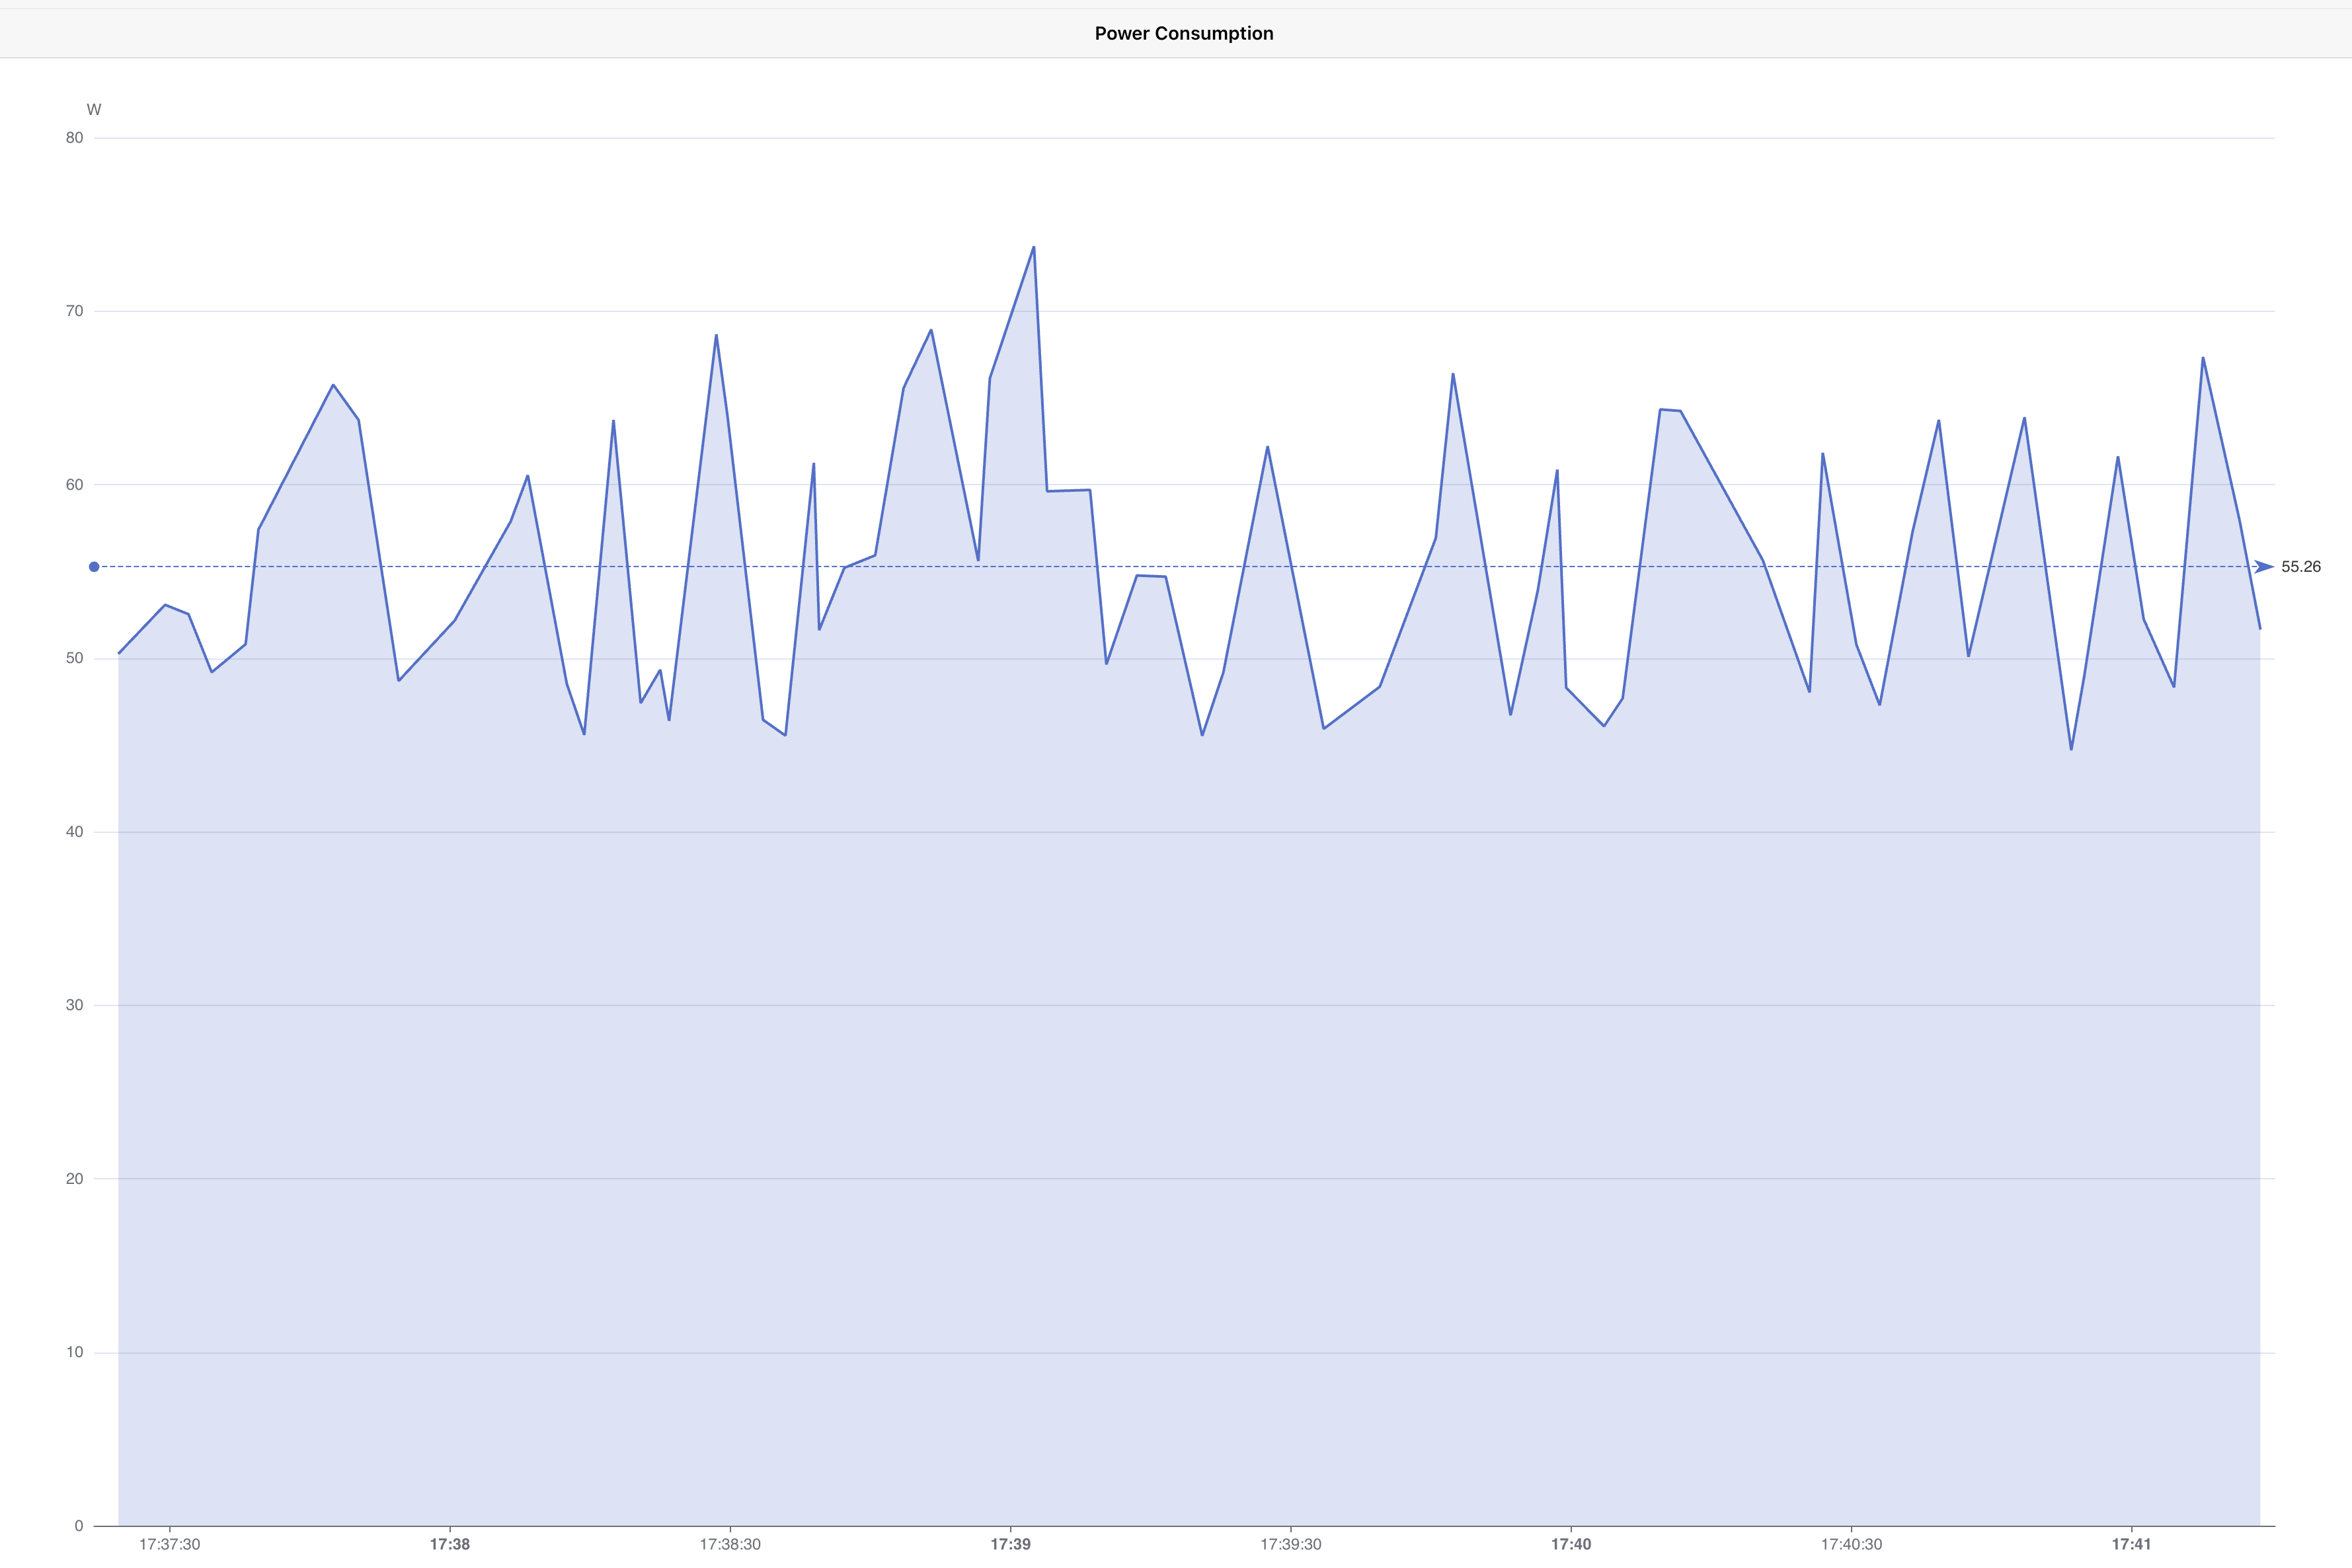Click the average line arrow end marker
The height and width of the screenshot is (1568, 2352).
click(2264, 567)
